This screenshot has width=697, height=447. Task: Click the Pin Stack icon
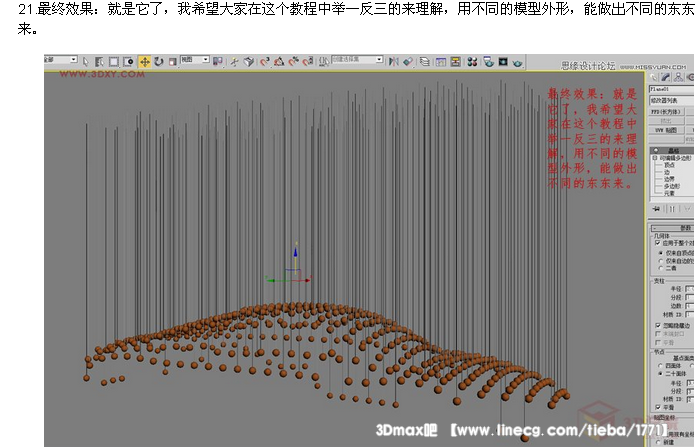click(x=656, y=208)
